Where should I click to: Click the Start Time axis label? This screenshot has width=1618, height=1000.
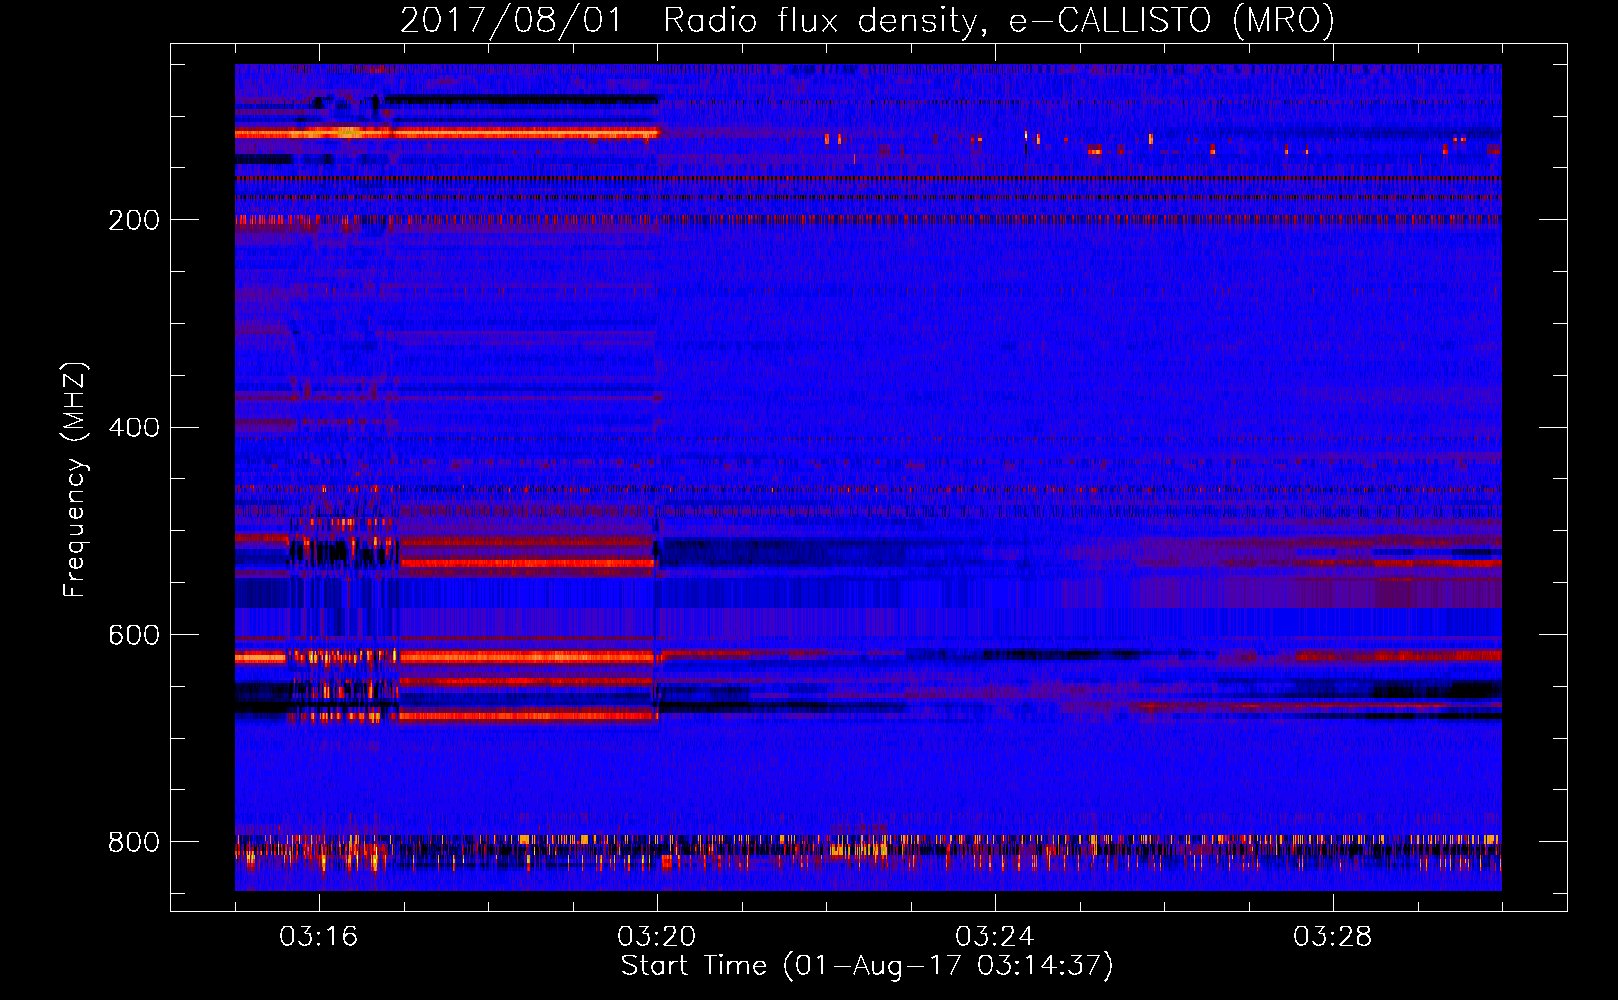(867, 966)
